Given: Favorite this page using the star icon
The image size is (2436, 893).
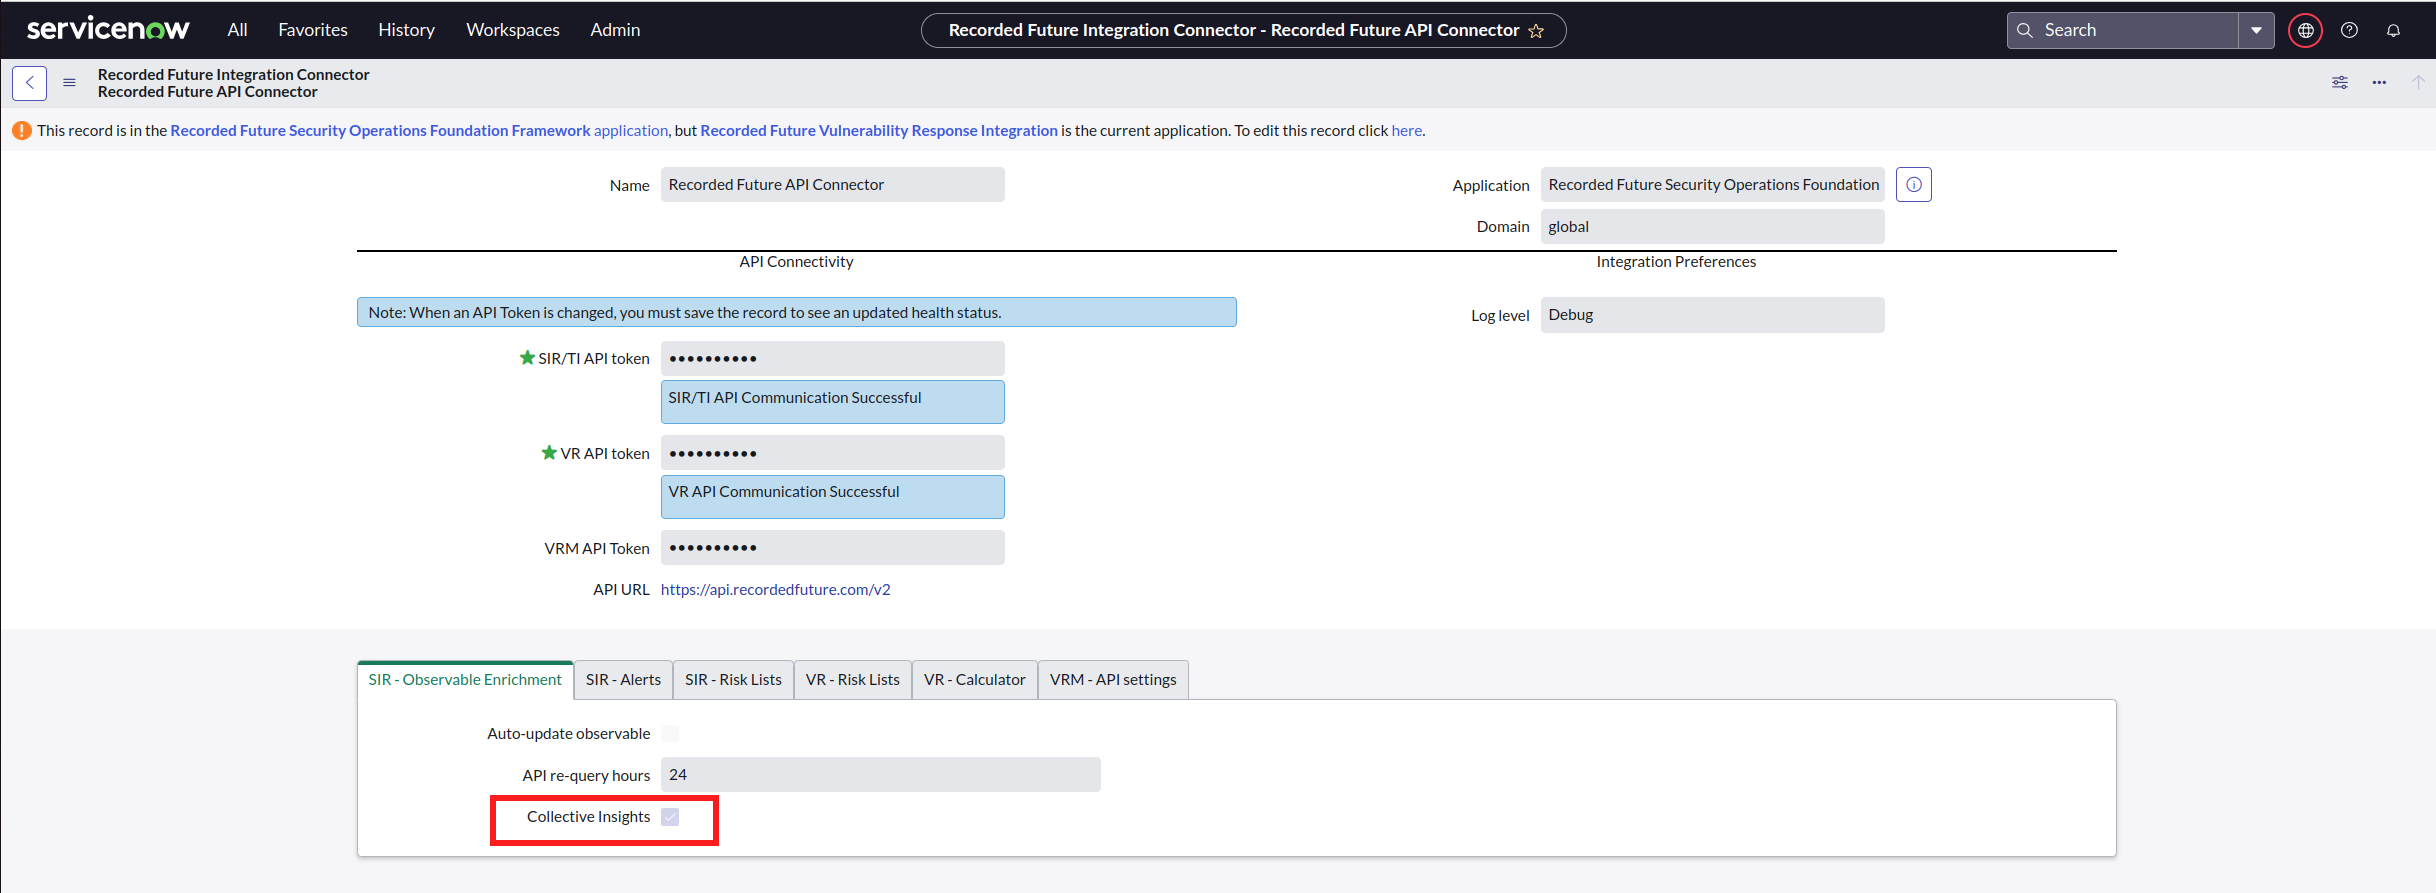Looking at the screenshot, I should 1536,31.
